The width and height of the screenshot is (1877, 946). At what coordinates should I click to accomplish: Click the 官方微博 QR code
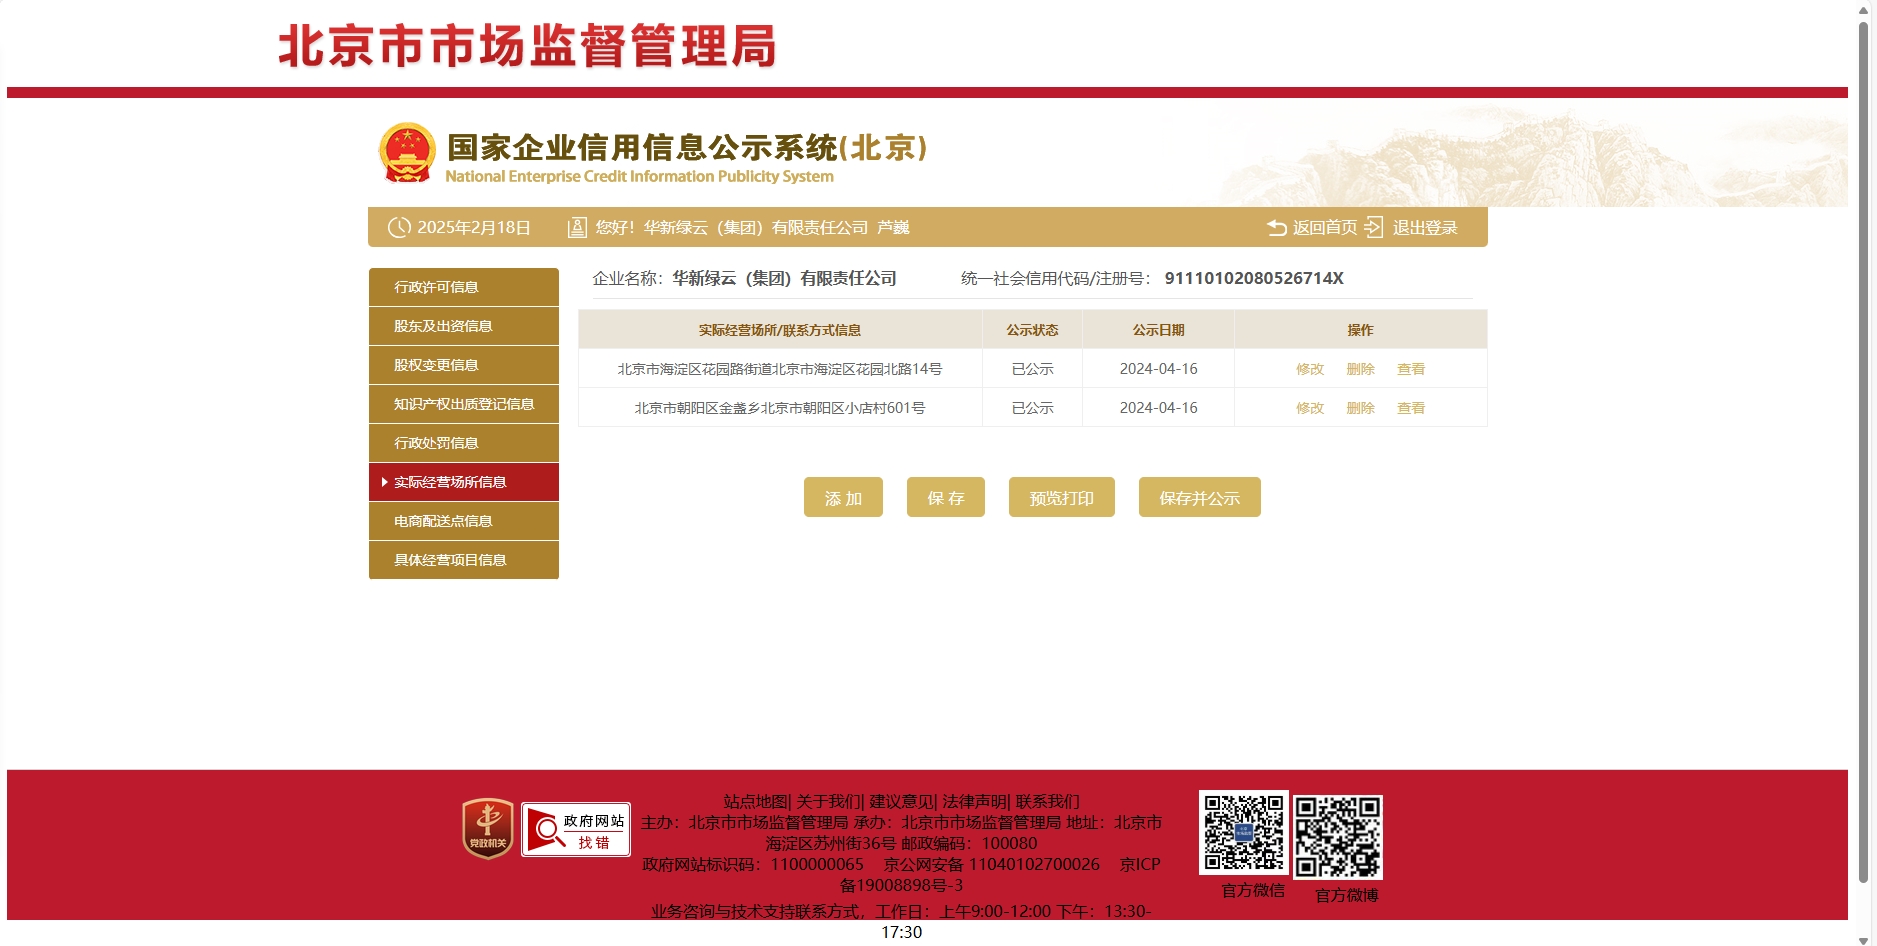pos(1338,837)
